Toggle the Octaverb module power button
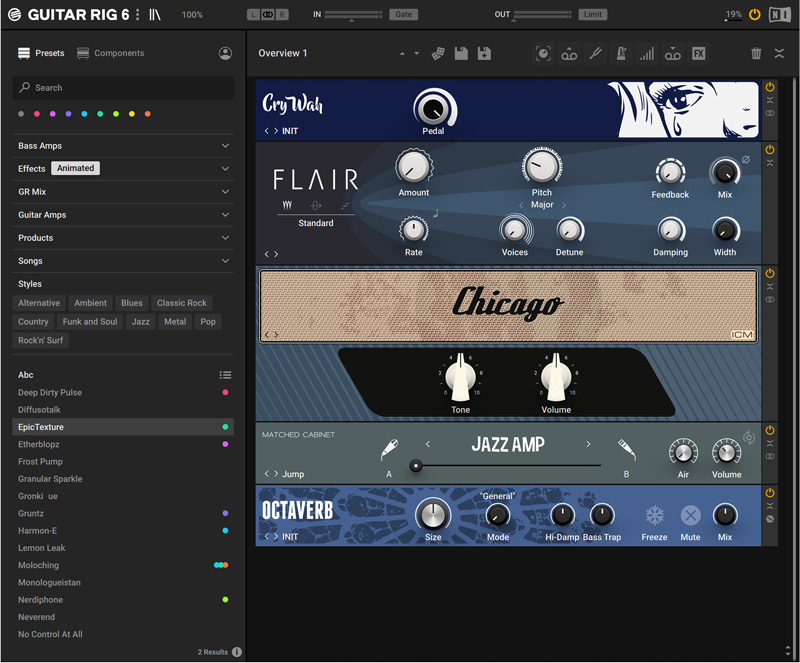This screenshot has width=800, height=663. pyautogui.click(x=770, y=493)
